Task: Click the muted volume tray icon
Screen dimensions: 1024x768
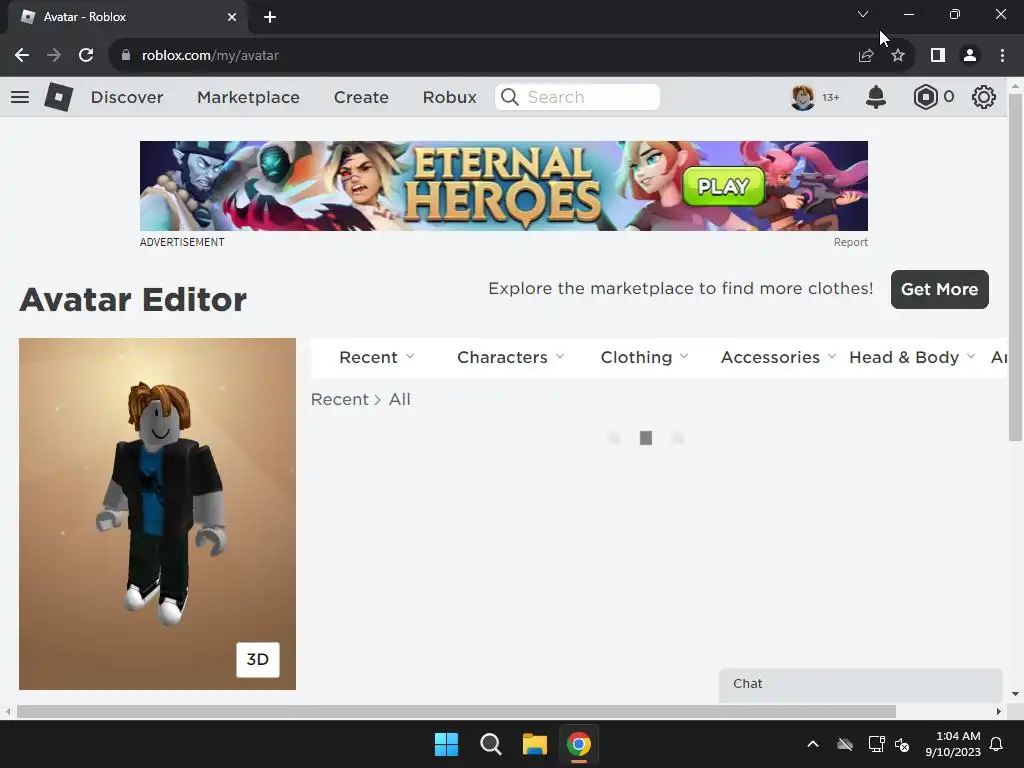Action: pyautogui.click(x=903, y=744)
